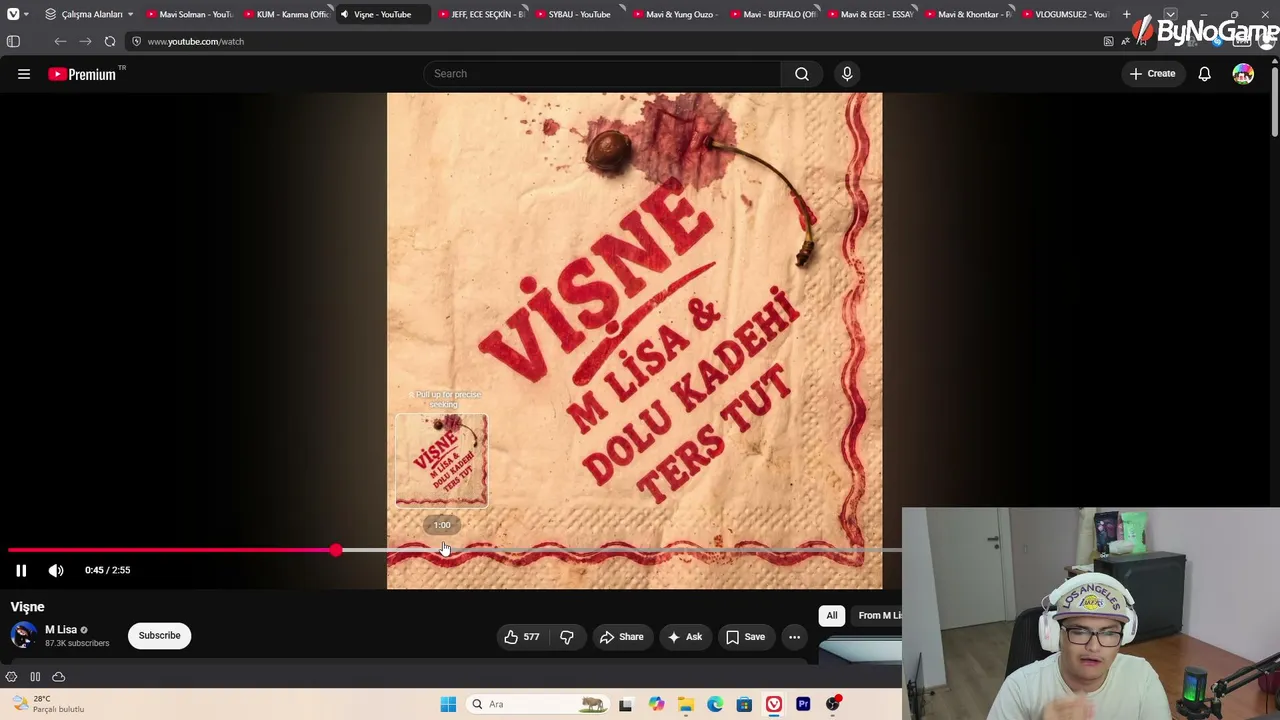Viewport: 1280px width, 720px height.
Task: Open sync cloud icon in status bar
Action: (58, 677)
